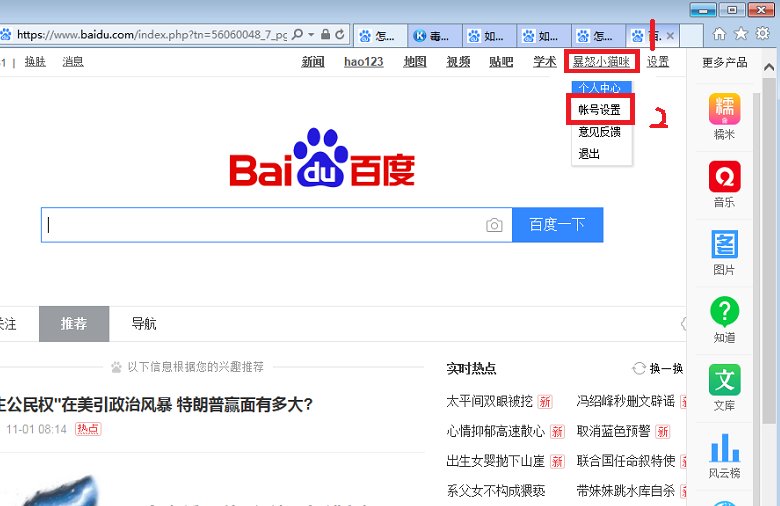Close the active browser tab with X
Viewport: 780px width, 506px height.
point(670,36)
